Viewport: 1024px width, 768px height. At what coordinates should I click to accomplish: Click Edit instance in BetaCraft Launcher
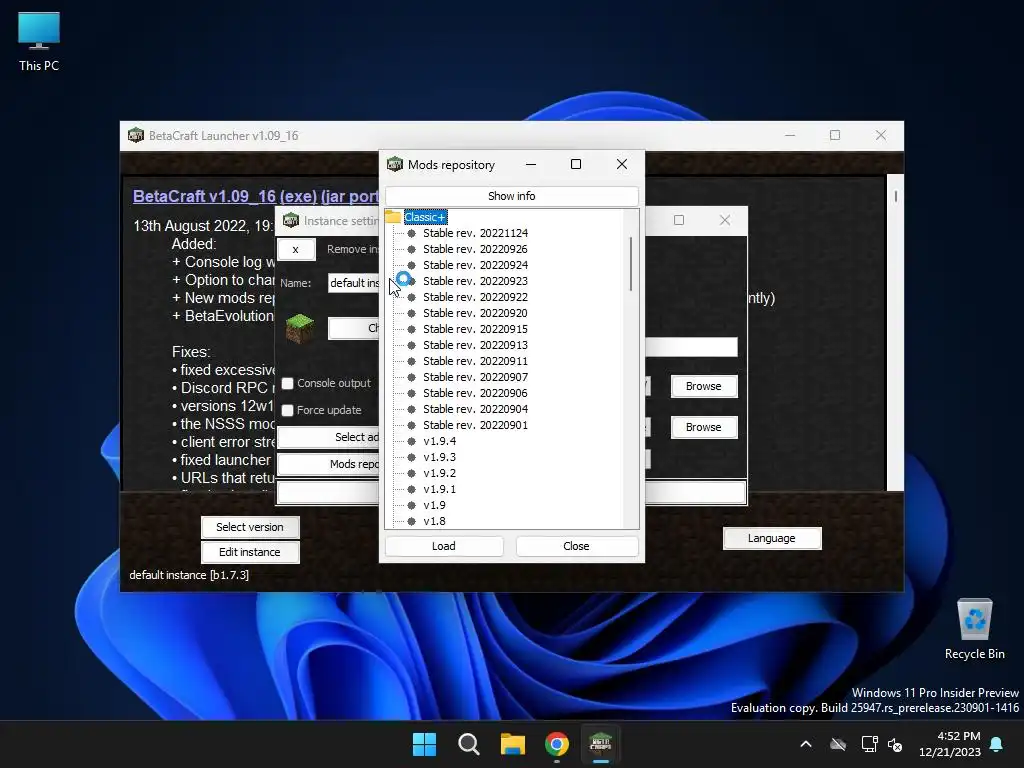249,552
